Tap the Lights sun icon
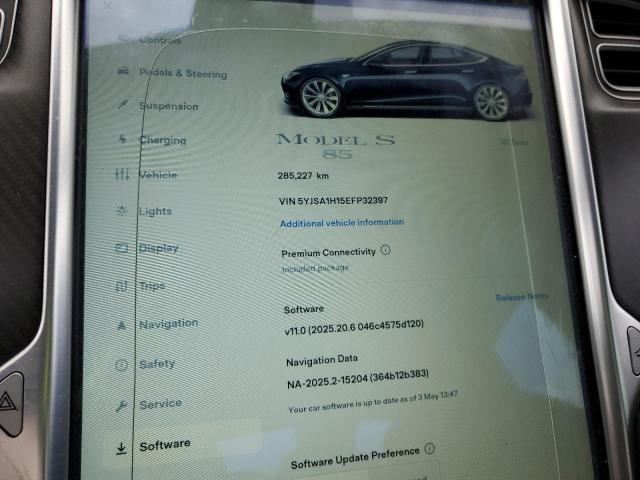 (x=122, y=211)
